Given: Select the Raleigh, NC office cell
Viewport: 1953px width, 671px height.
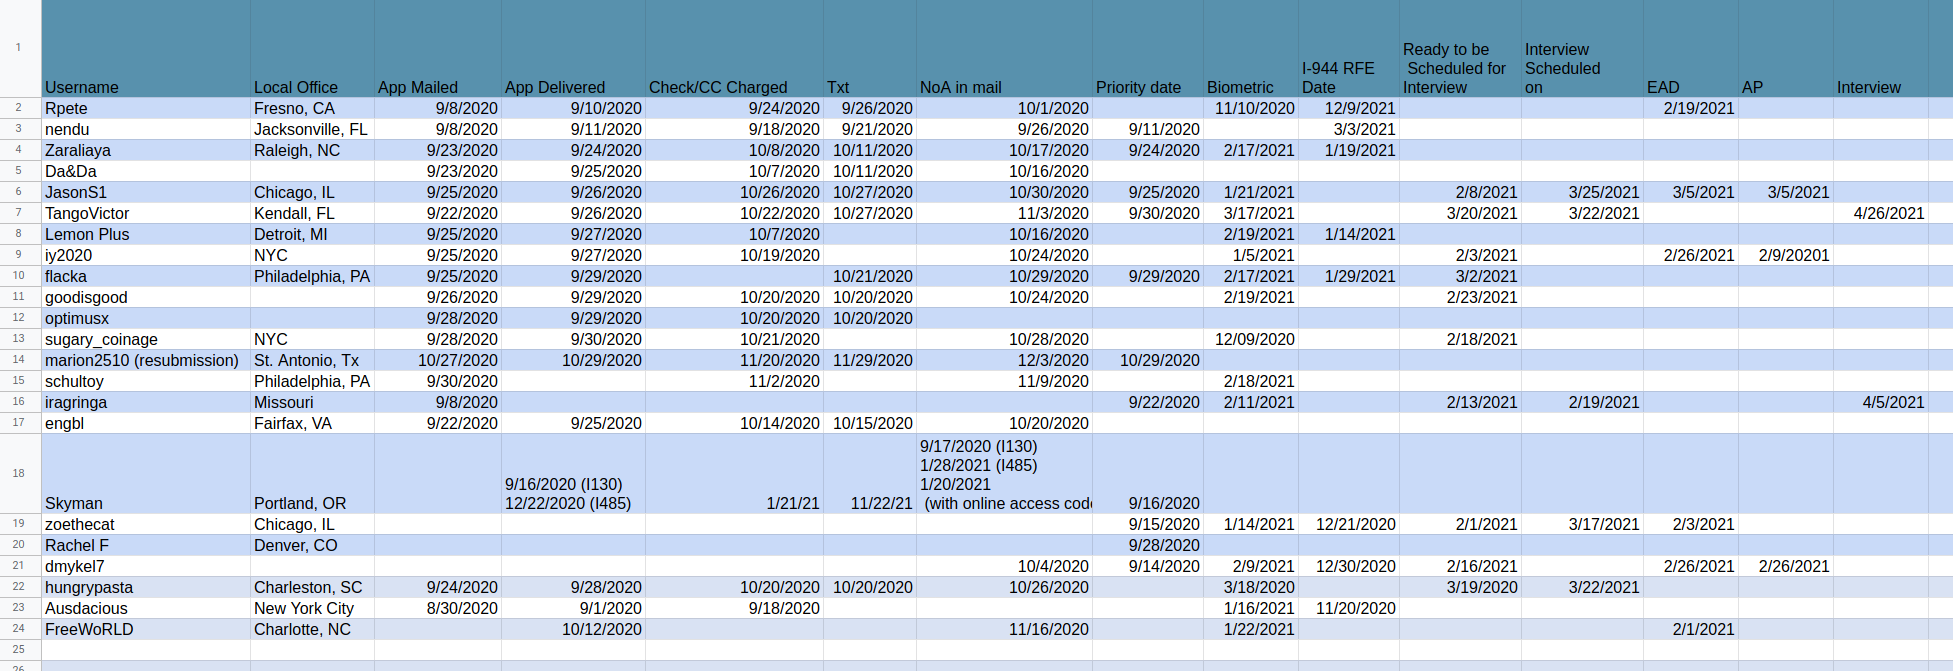Looking at the screenshot, I should click(x=312, y=150).
